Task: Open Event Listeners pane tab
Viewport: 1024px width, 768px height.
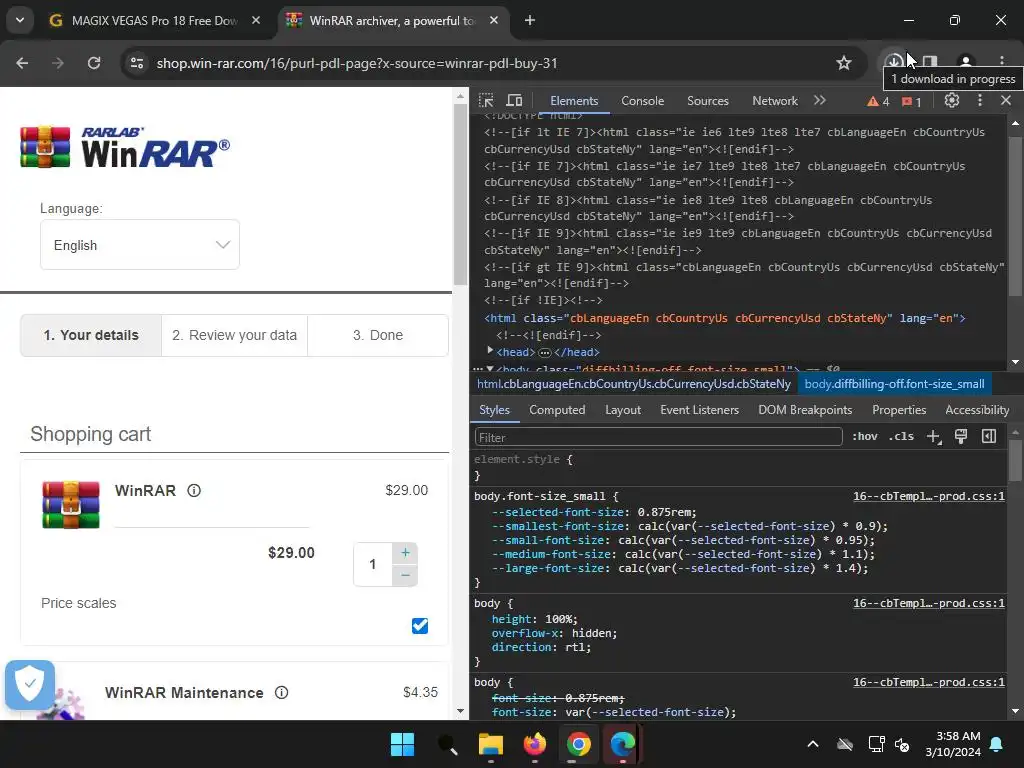Action: tap(699, 410)
